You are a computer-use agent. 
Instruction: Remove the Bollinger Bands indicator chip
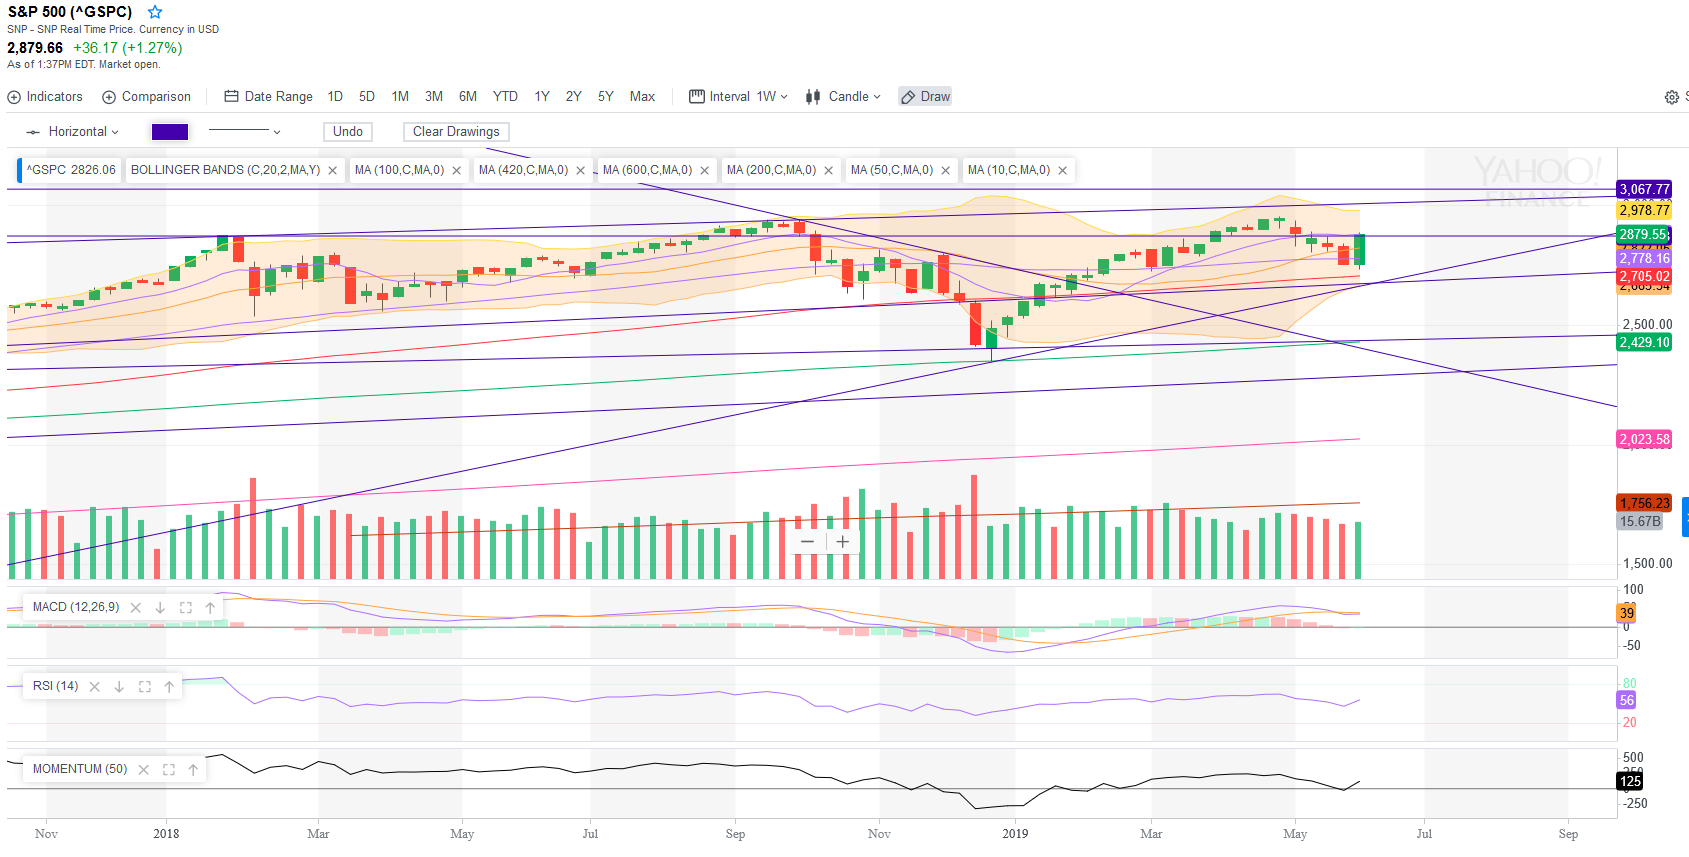click(x=333, y=170)
